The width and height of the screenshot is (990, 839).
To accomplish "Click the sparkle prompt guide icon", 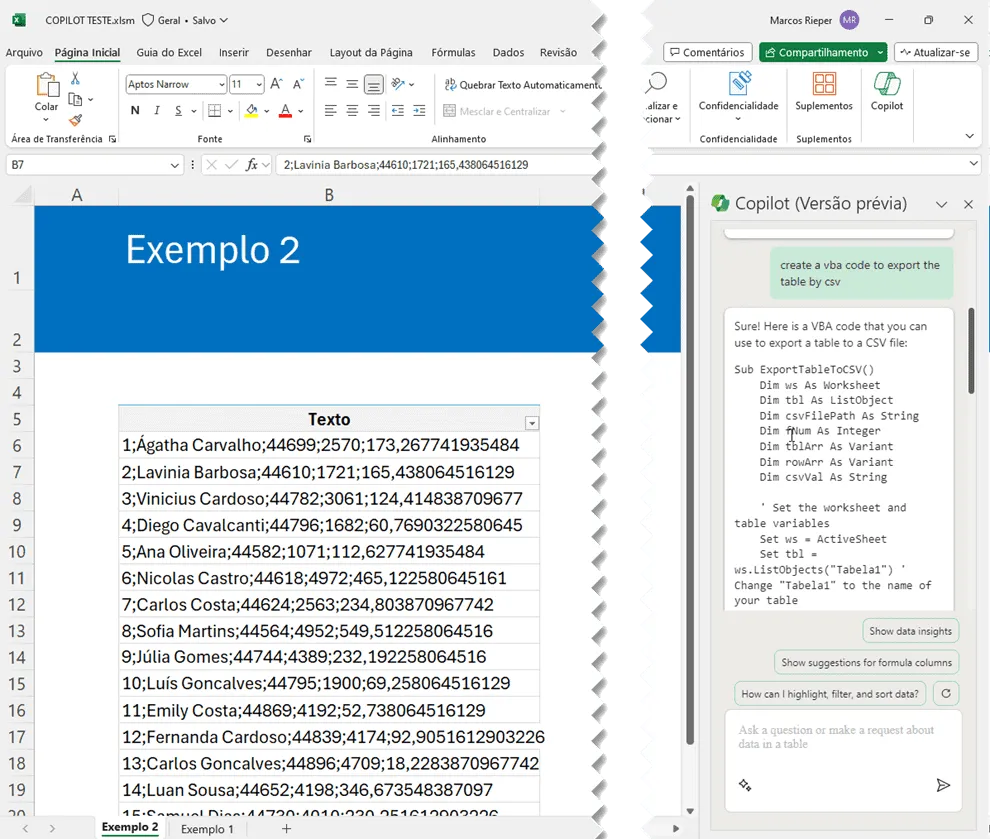I will click(x=745, y=785).
